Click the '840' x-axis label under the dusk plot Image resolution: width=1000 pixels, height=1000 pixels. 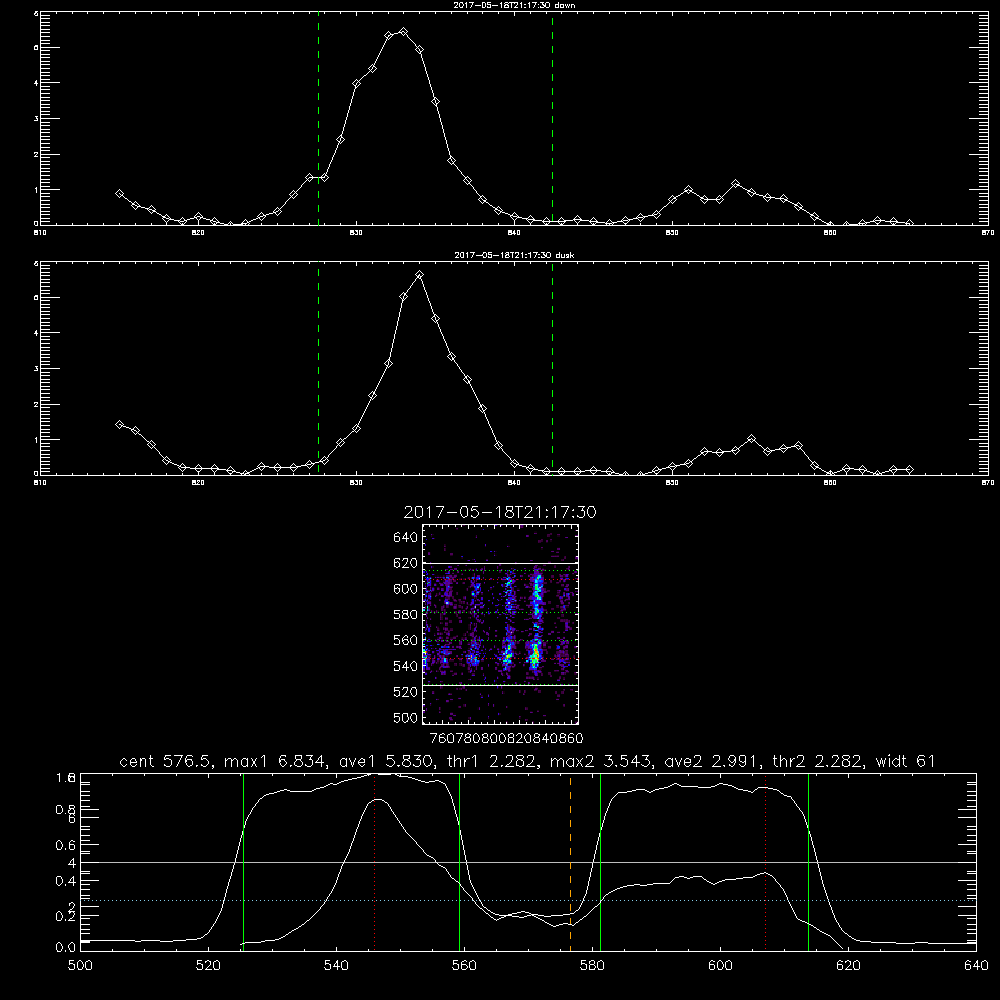(x=513, y=483)
